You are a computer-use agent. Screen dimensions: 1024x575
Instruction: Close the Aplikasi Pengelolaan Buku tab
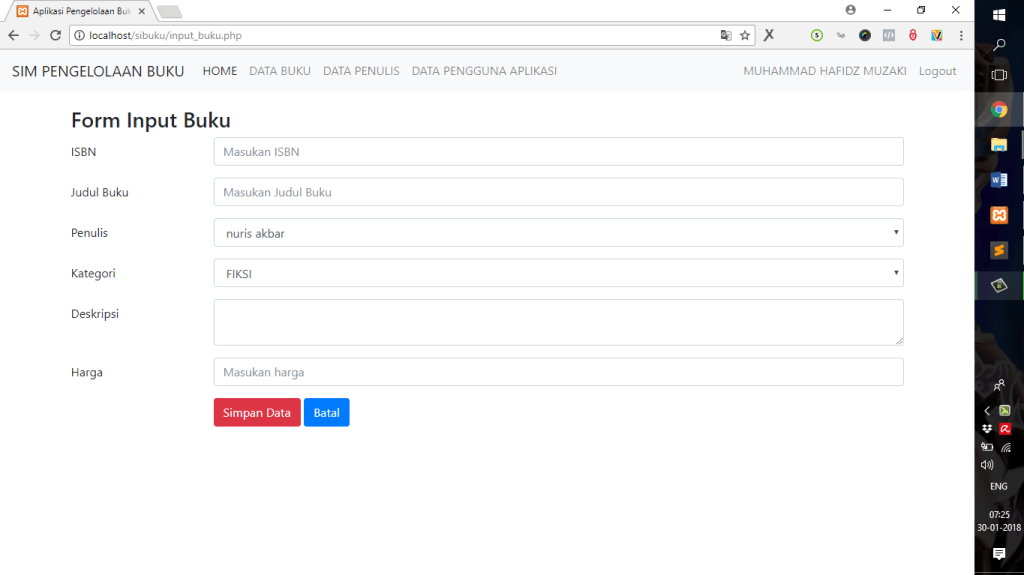point(142,11)
